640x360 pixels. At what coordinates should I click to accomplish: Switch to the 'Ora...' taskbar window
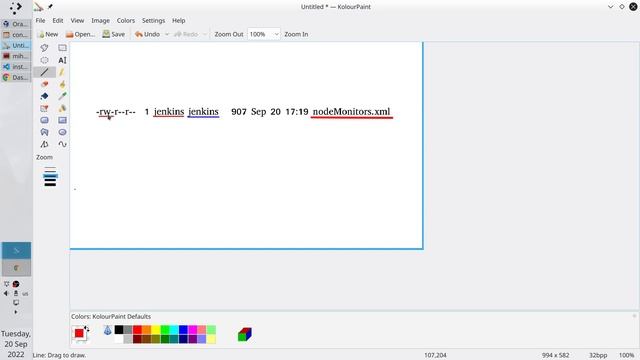pyautogui.click(x=16, y=24)
